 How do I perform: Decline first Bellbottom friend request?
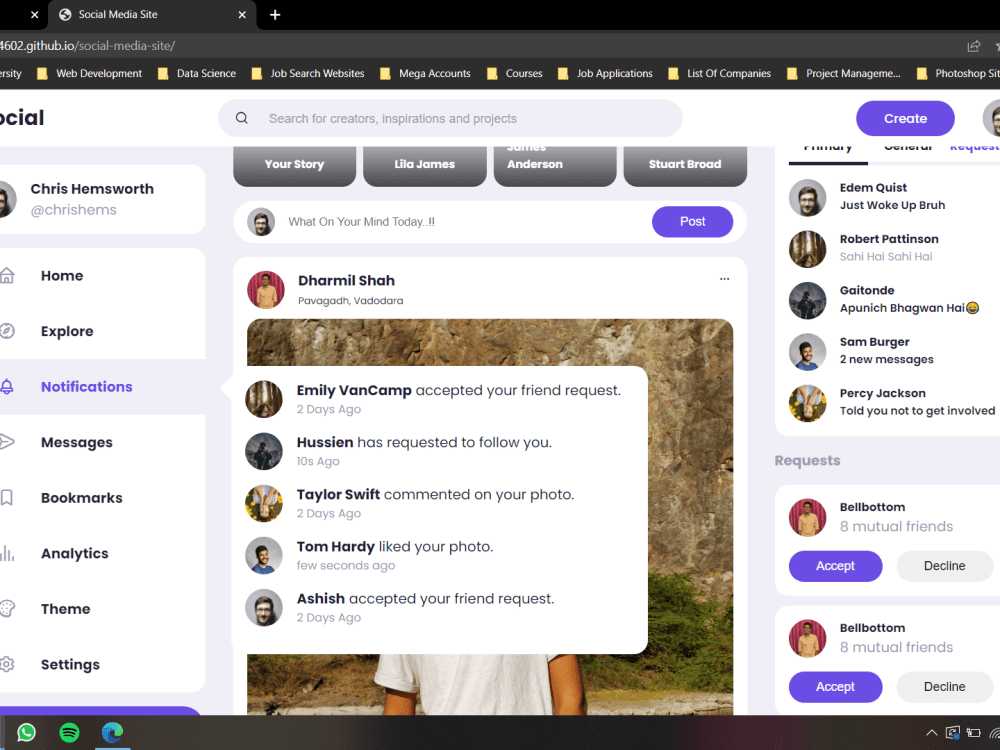pyautogui.click(x=945, y=566)
